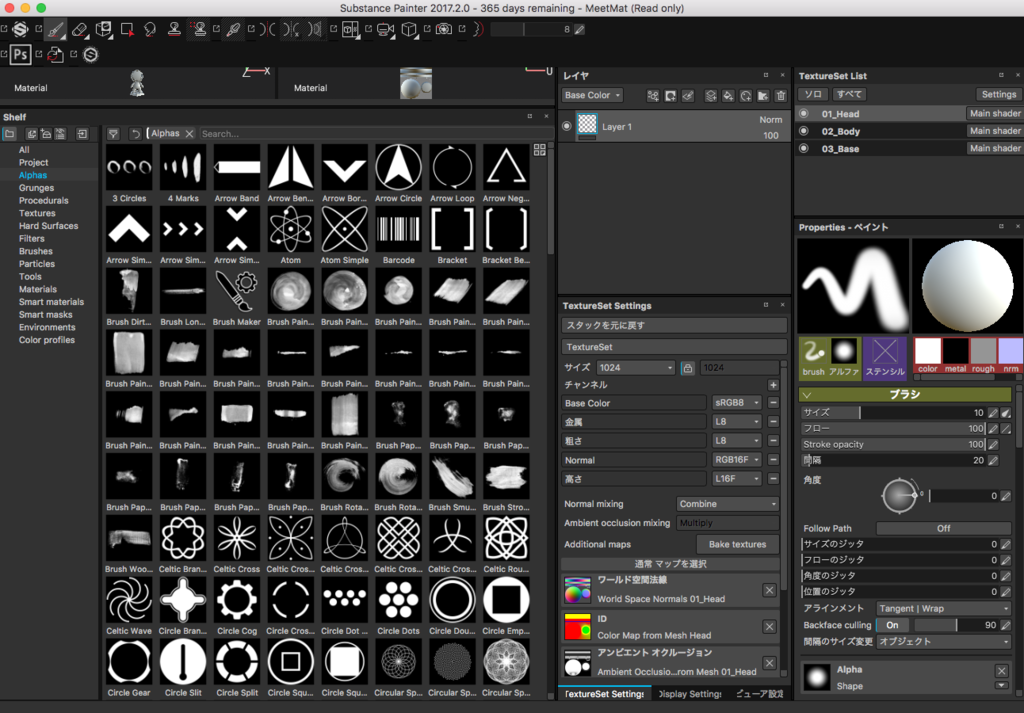Screen dimensions: 1024x713
Task: Select the Material picker eyedropper tool
Action: pos(232,29)
